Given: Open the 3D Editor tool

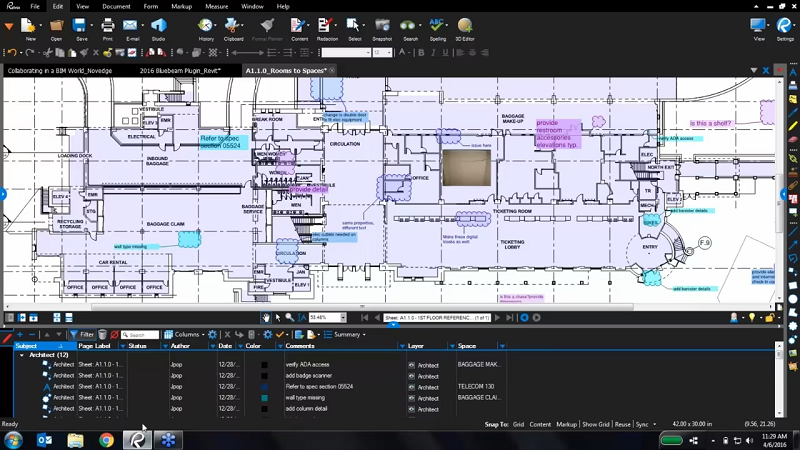Looking at the screenshot, I should [466, 26].
